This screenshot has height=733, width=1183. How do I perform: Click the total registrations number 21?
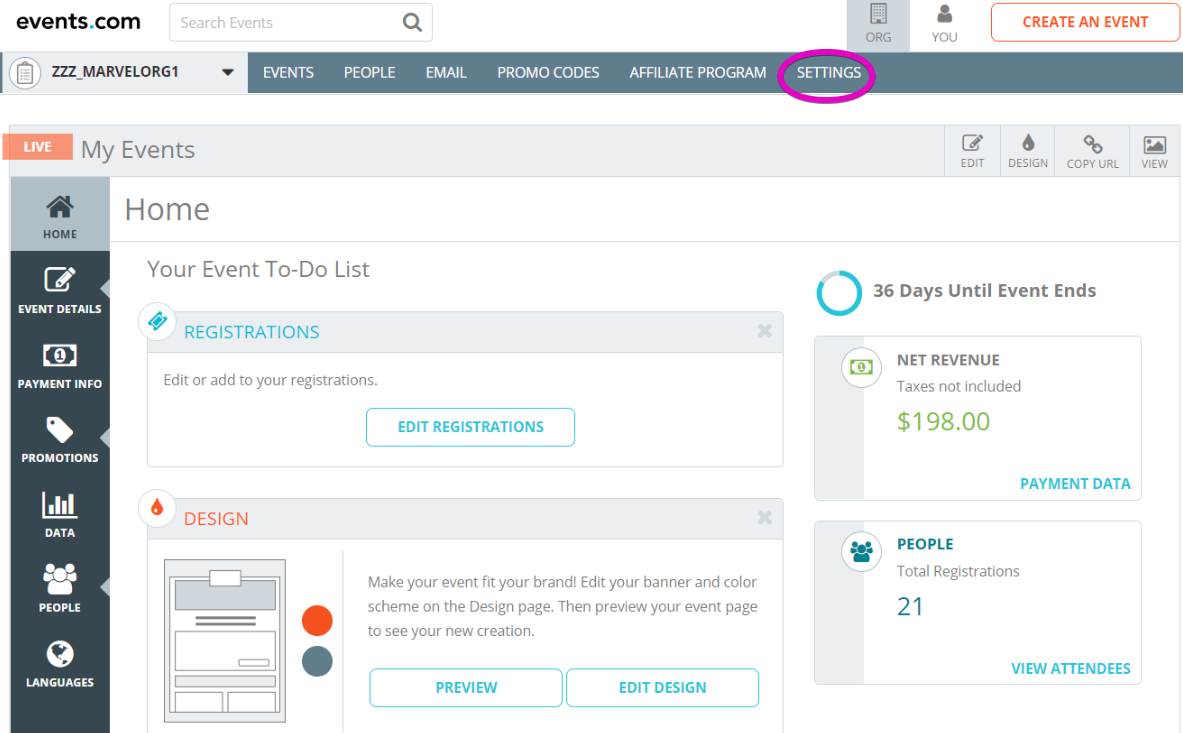click(910, 606)
